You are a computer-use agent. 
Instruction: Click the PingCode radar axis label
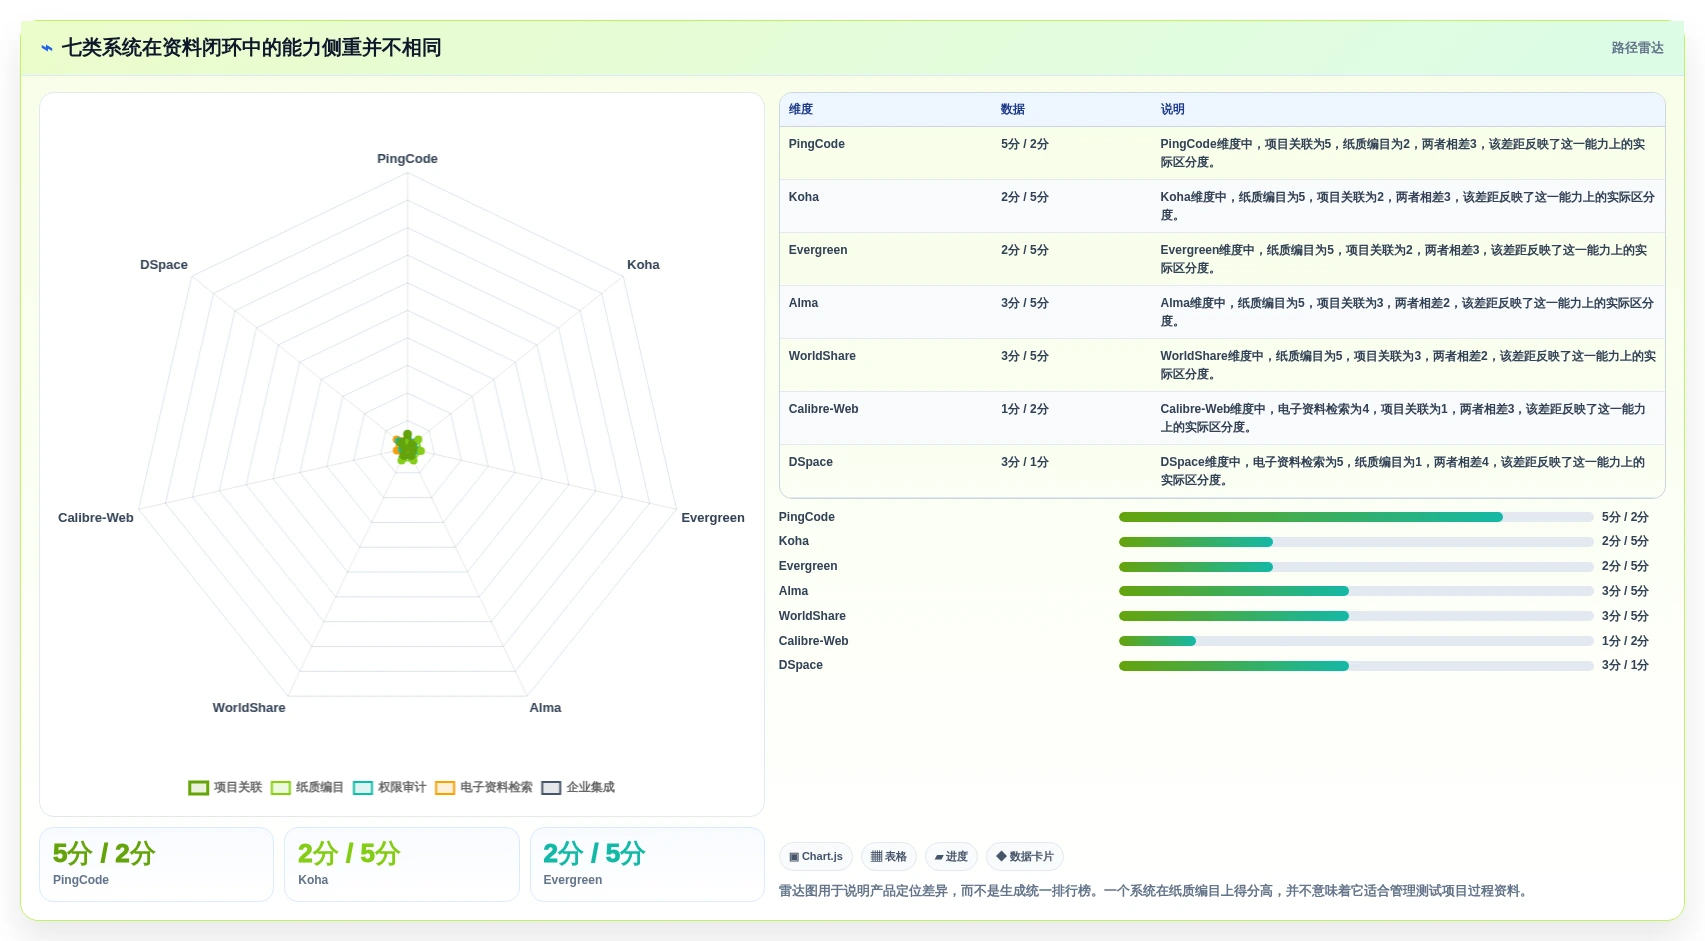[407, 159]
